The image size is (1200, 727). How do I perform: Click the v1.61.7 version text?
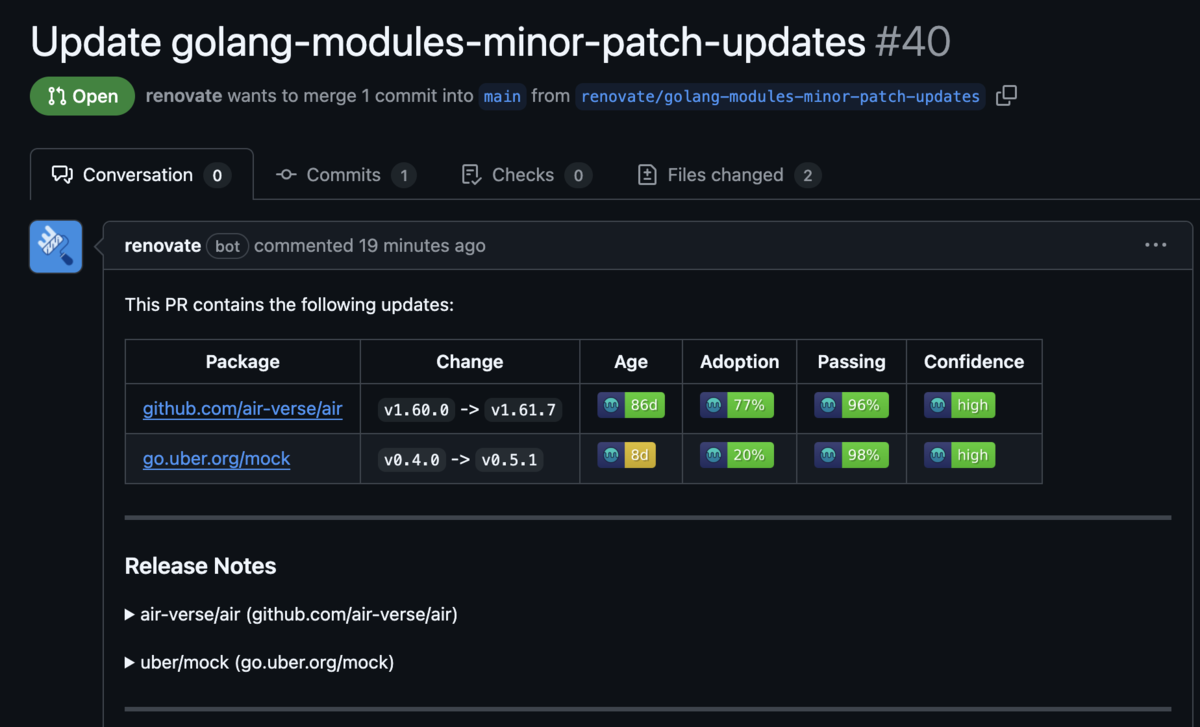pos(523,409)
